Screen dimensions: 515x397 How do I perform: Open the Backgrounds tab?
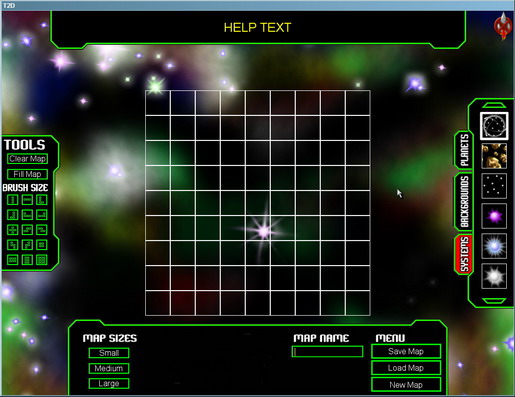click(x=464, y=202)
